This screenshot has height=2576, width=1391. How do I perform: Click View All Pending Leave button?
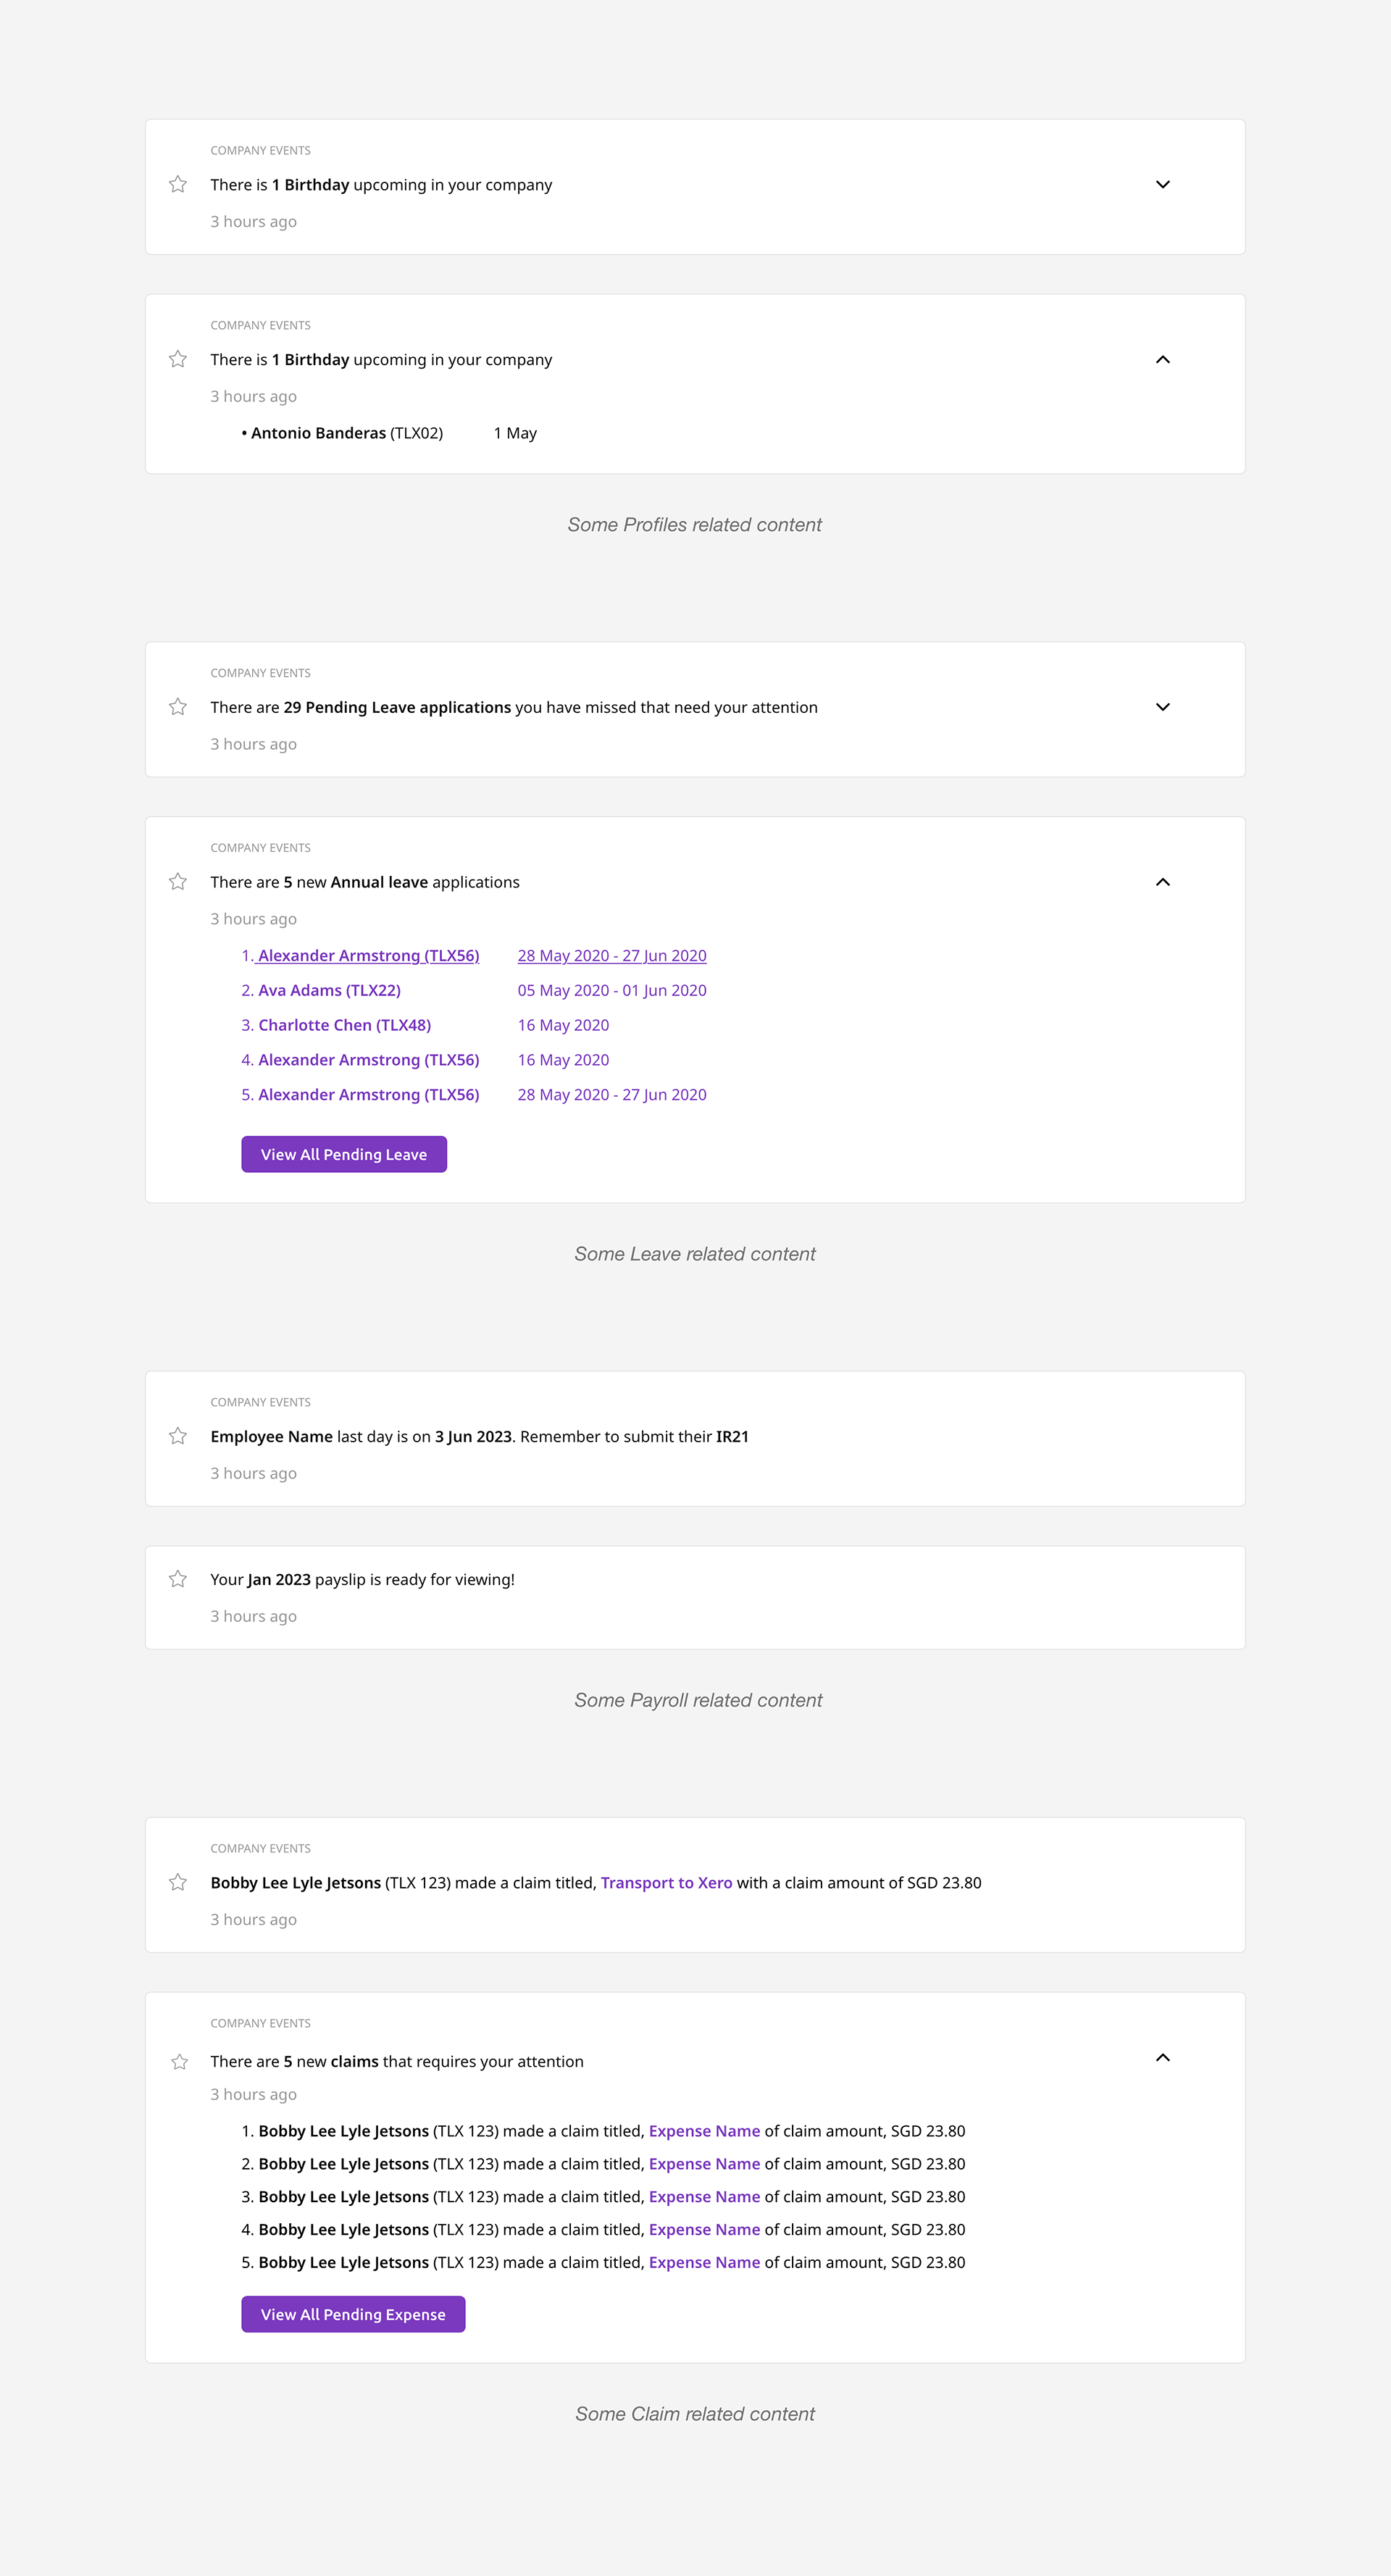click(344, 1154)
